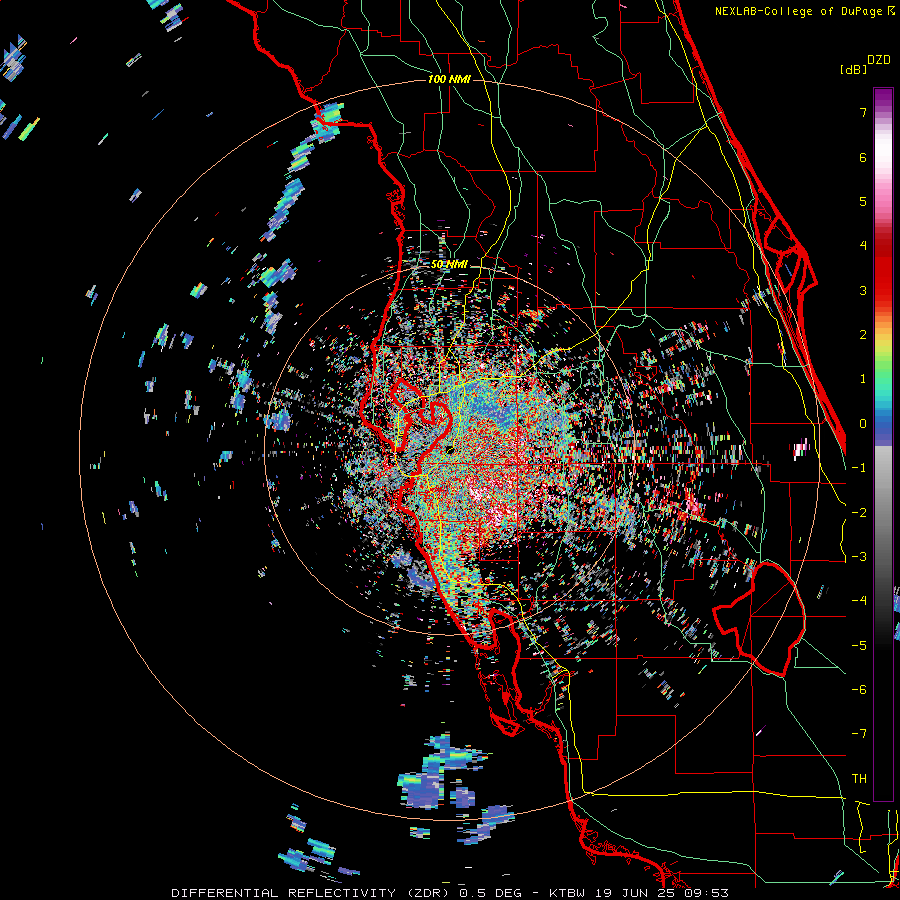
Task: Click the "100 NMI" range ring label
Action: click(x=449, y=79)
